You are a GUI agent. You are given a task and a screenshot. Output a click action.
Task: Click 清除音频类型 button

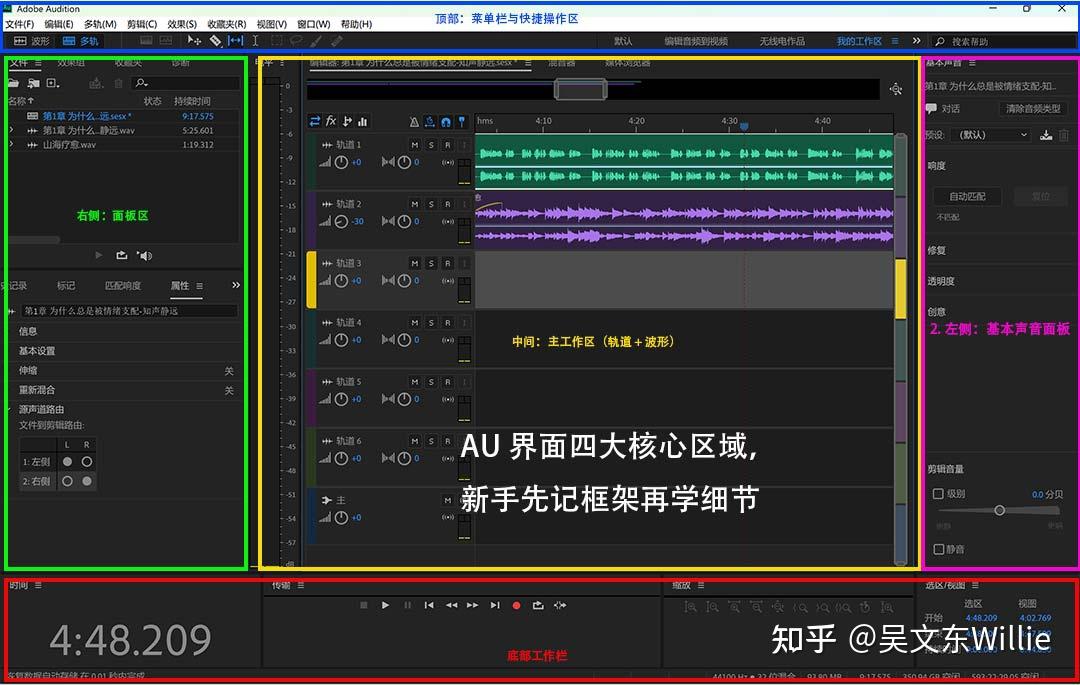coord(1032,109)
